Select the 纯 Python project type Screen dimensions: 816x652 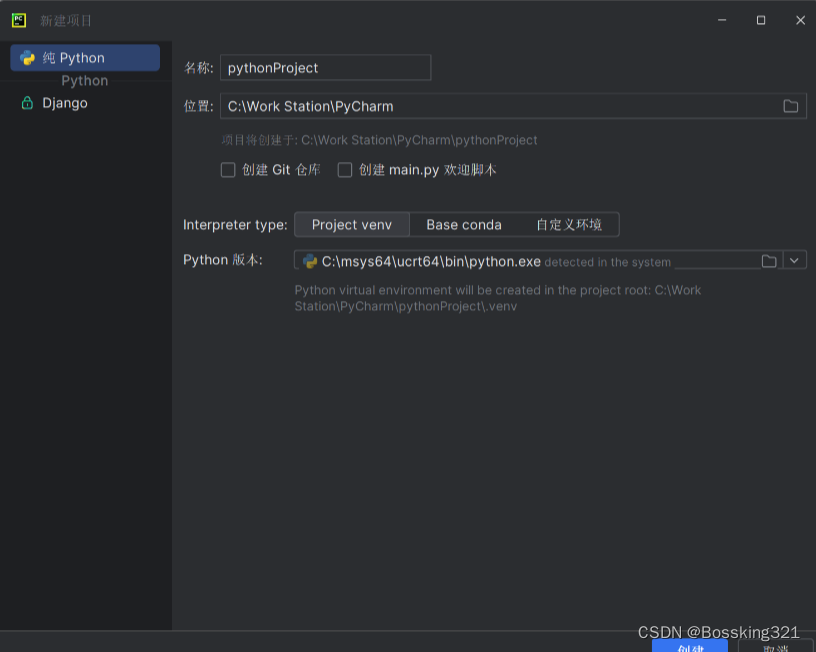pos(85,58)
